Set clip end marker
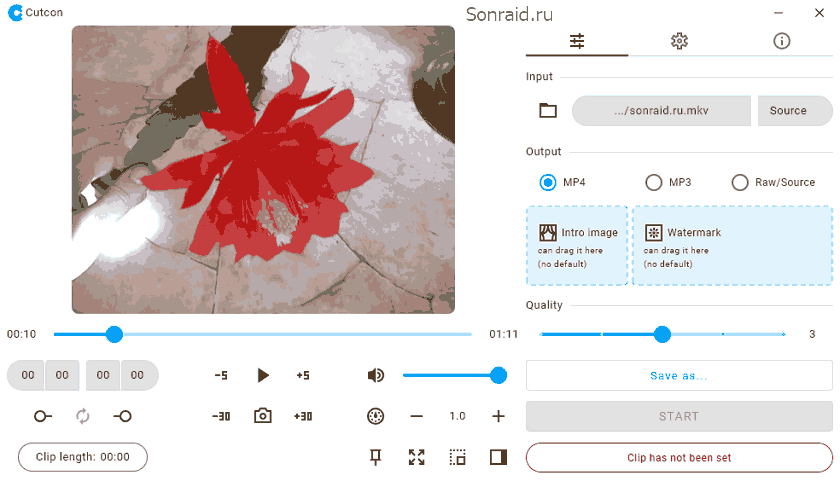 coord(123,416)
